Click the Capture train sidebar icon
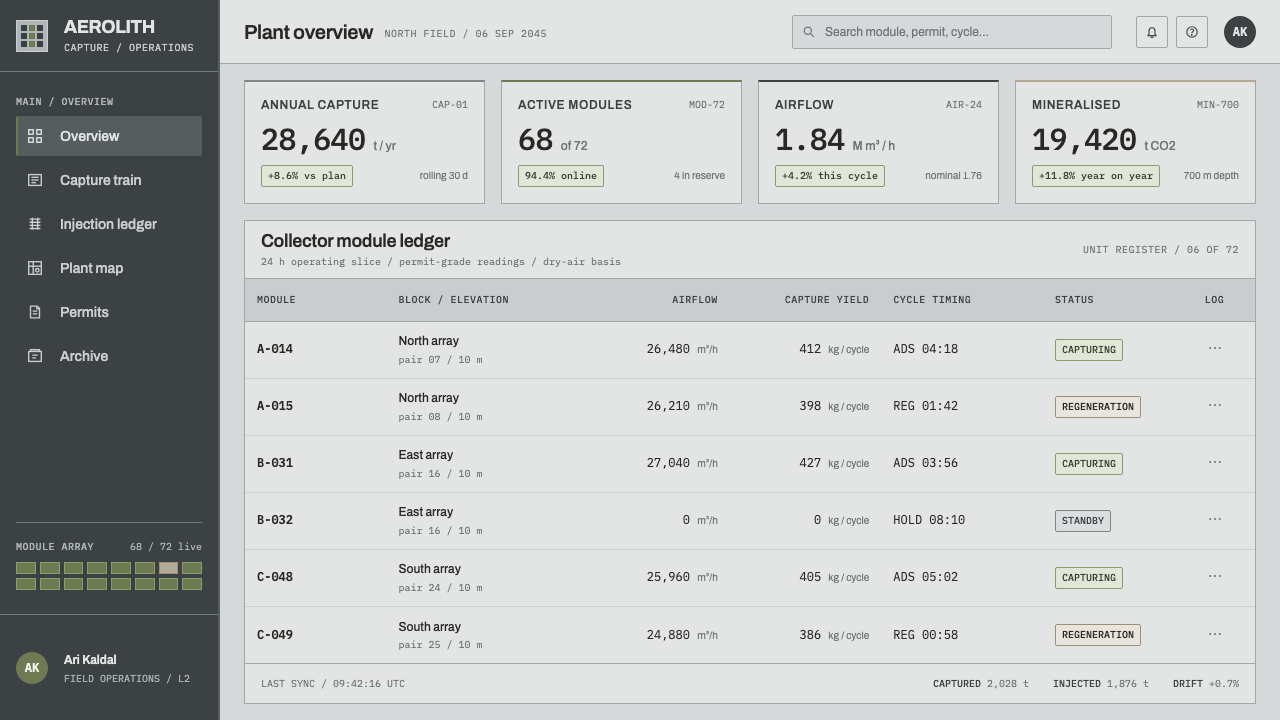The height and width of the screenshot is (720, 1280). [35, 180]
